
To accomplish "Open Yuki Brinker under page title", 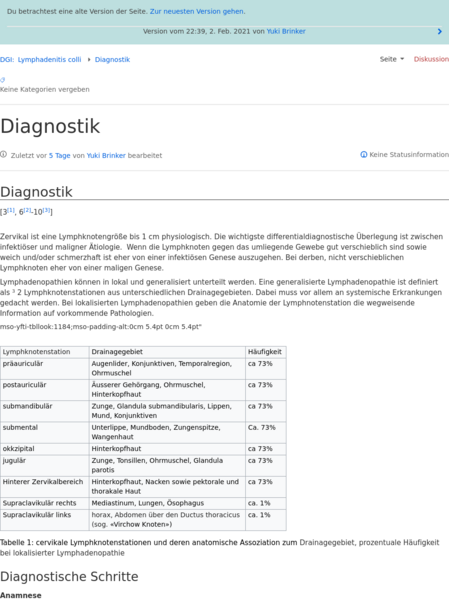I will click(106, 155).
